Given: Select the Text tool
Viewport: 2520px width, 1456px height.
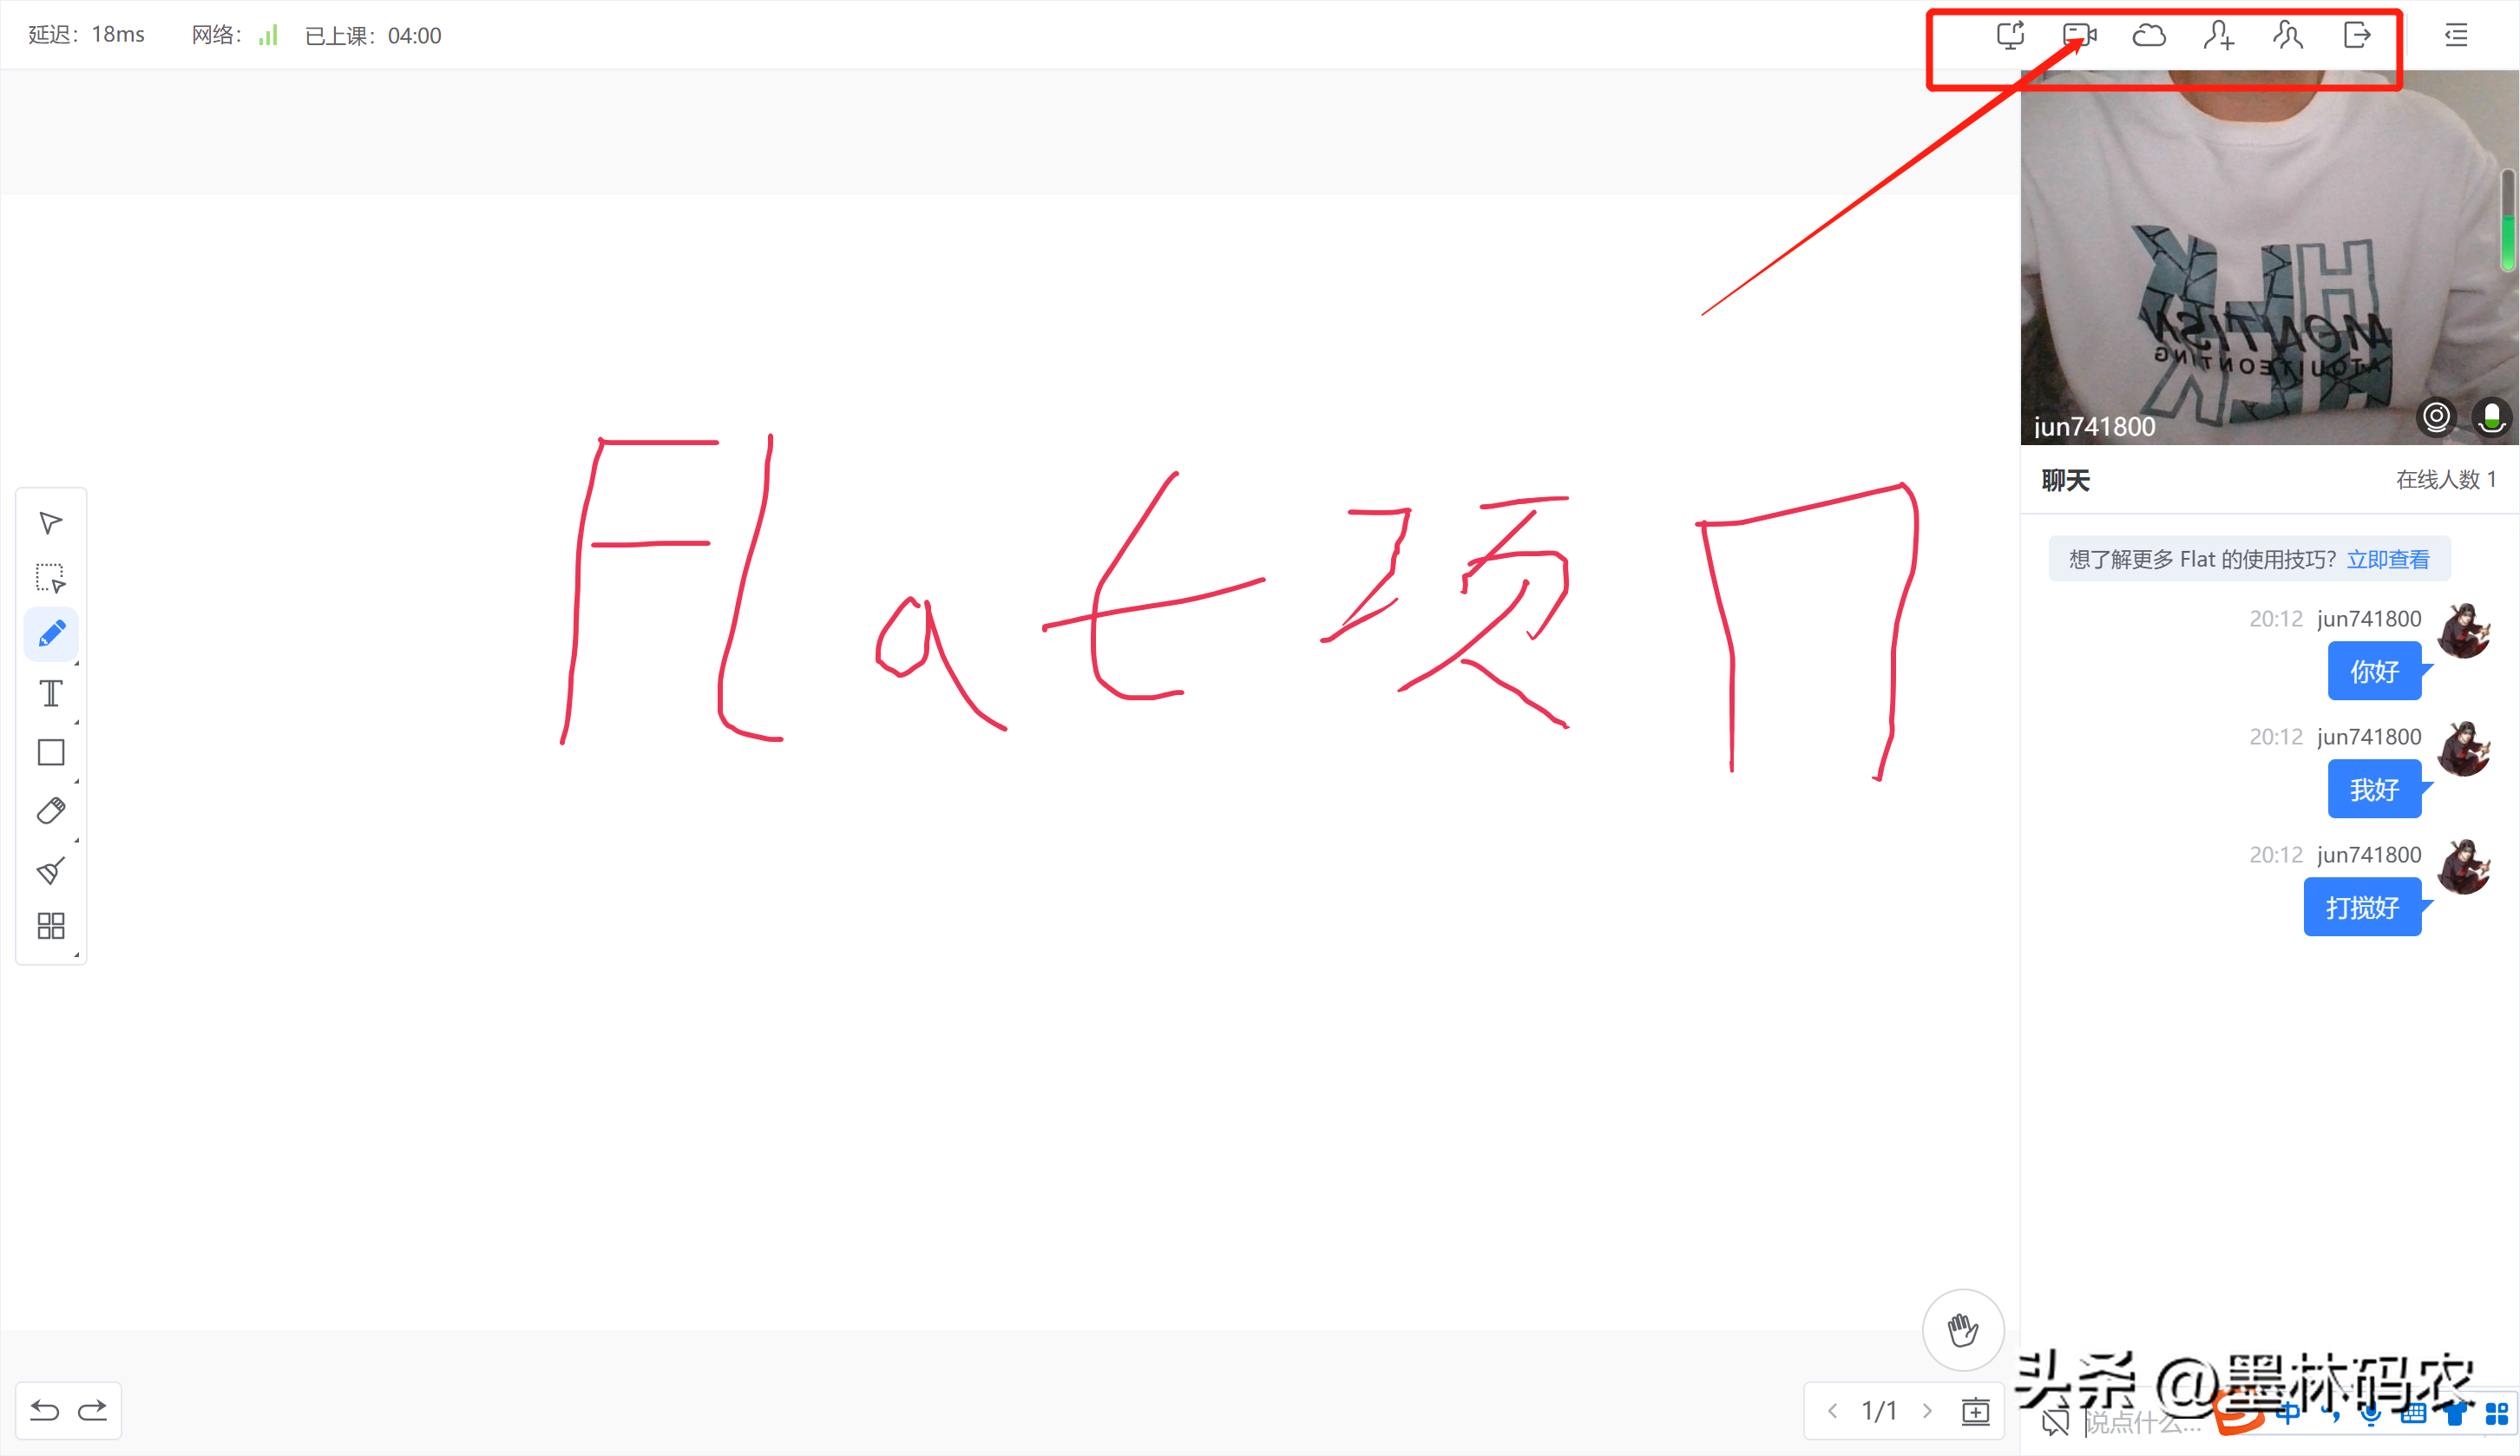Looking at the screenshot, I should pyautogui.click(x=51, y=693).
